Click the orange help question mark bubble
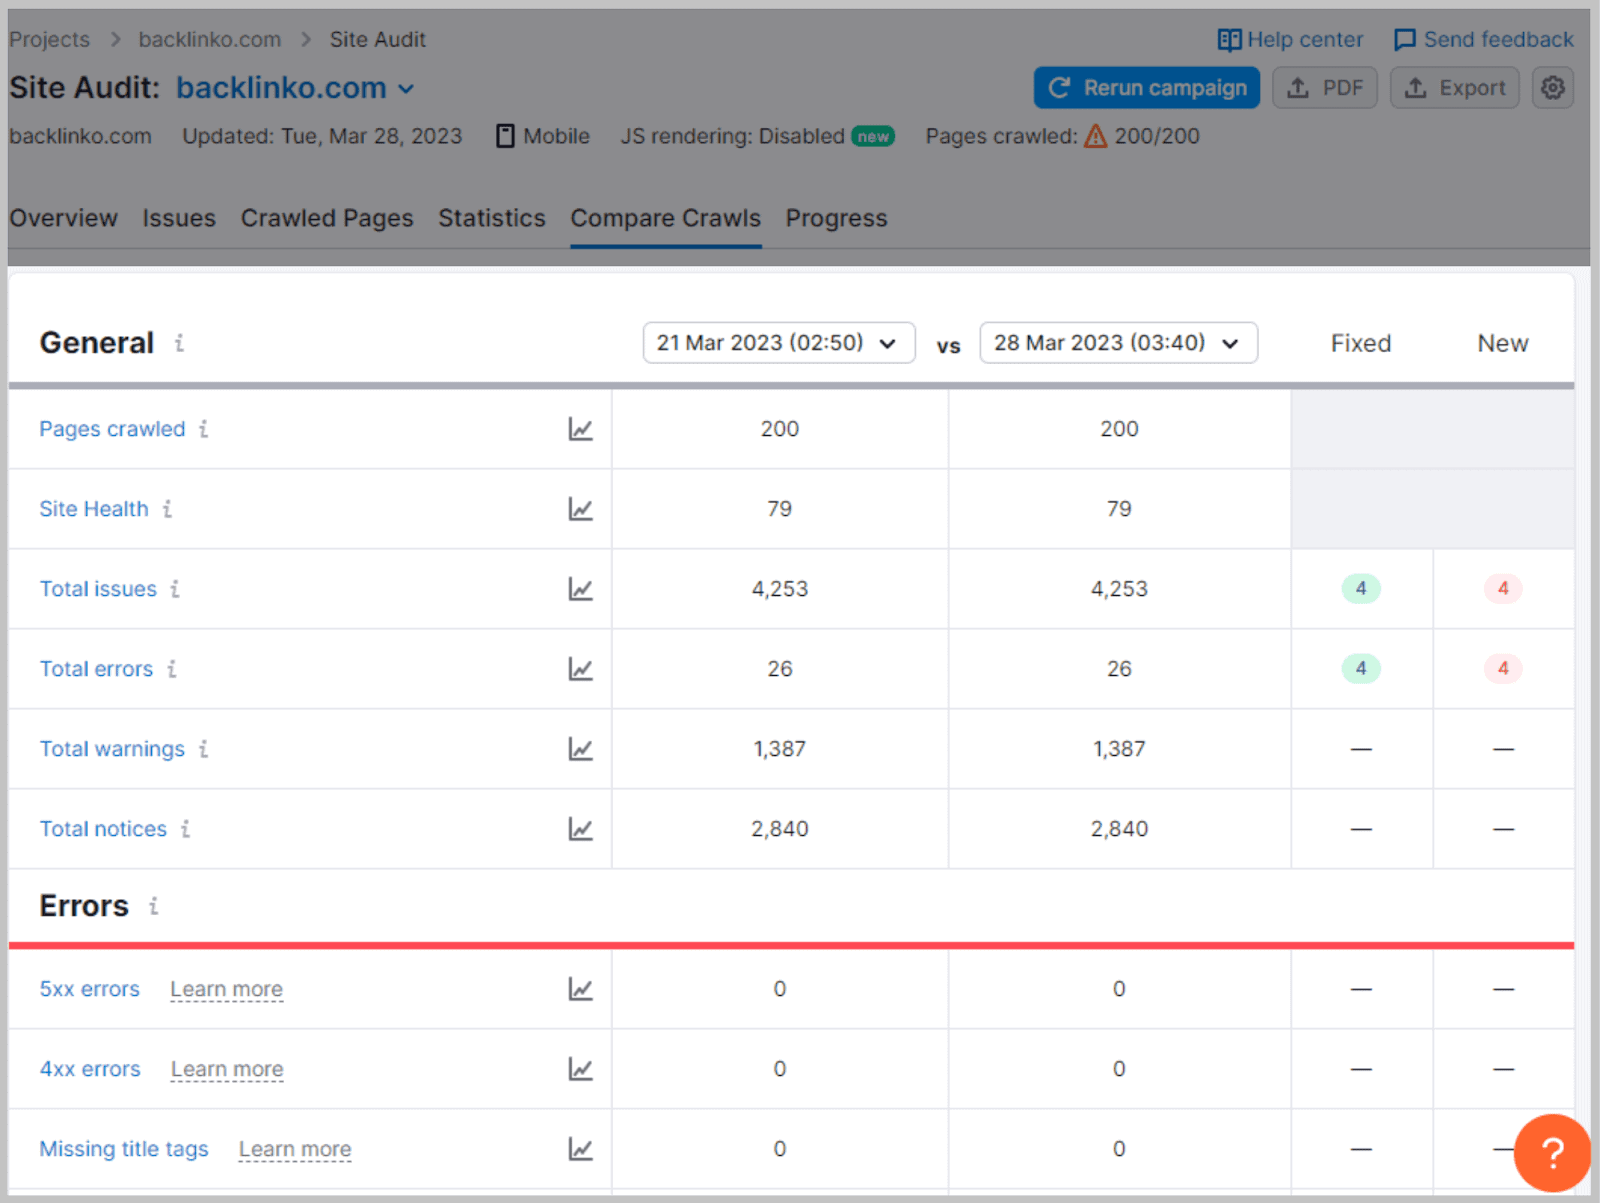The width and height of the screenshot is (1600, 1203). [x=1551, y=1153]
